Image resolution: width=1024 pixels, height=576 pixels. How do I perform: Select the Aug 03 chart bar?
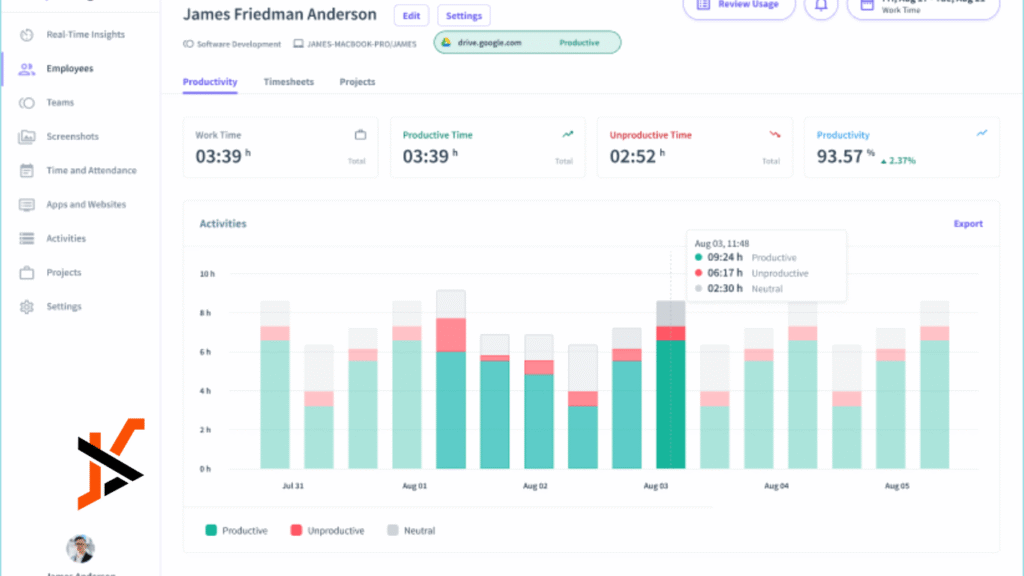pyautogui.click(x=670, y=400)
